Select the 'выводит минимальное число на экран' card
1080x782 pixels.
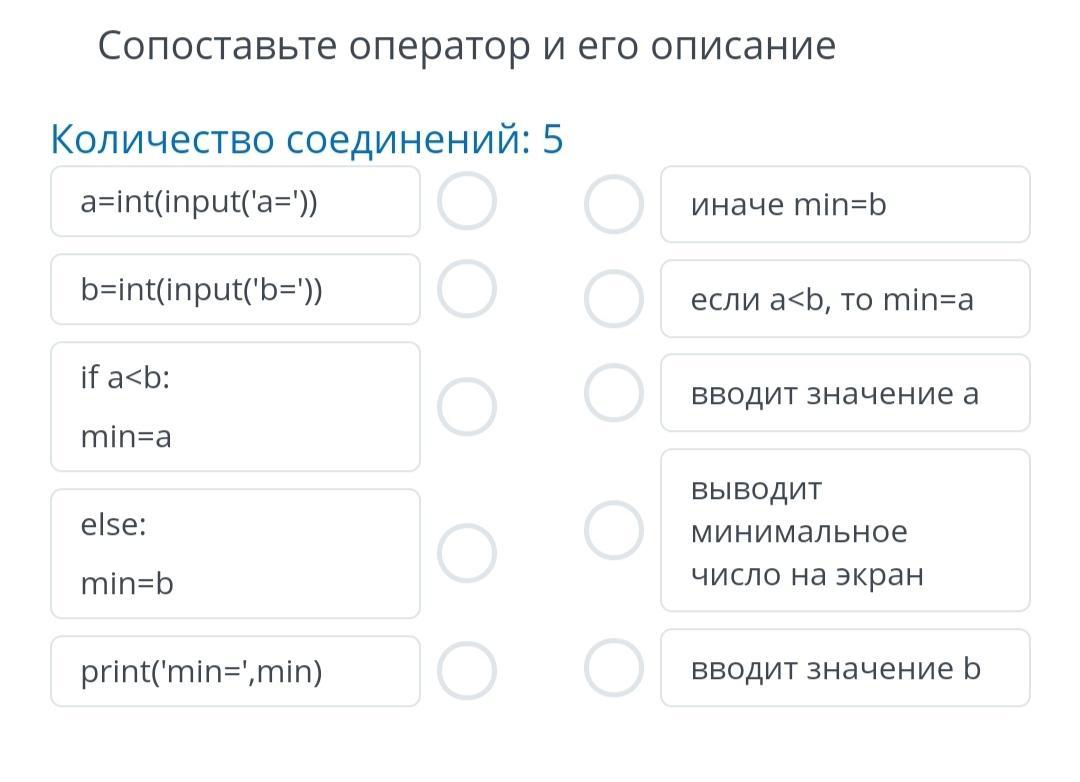pyautogui.click(x=845, y=531)
